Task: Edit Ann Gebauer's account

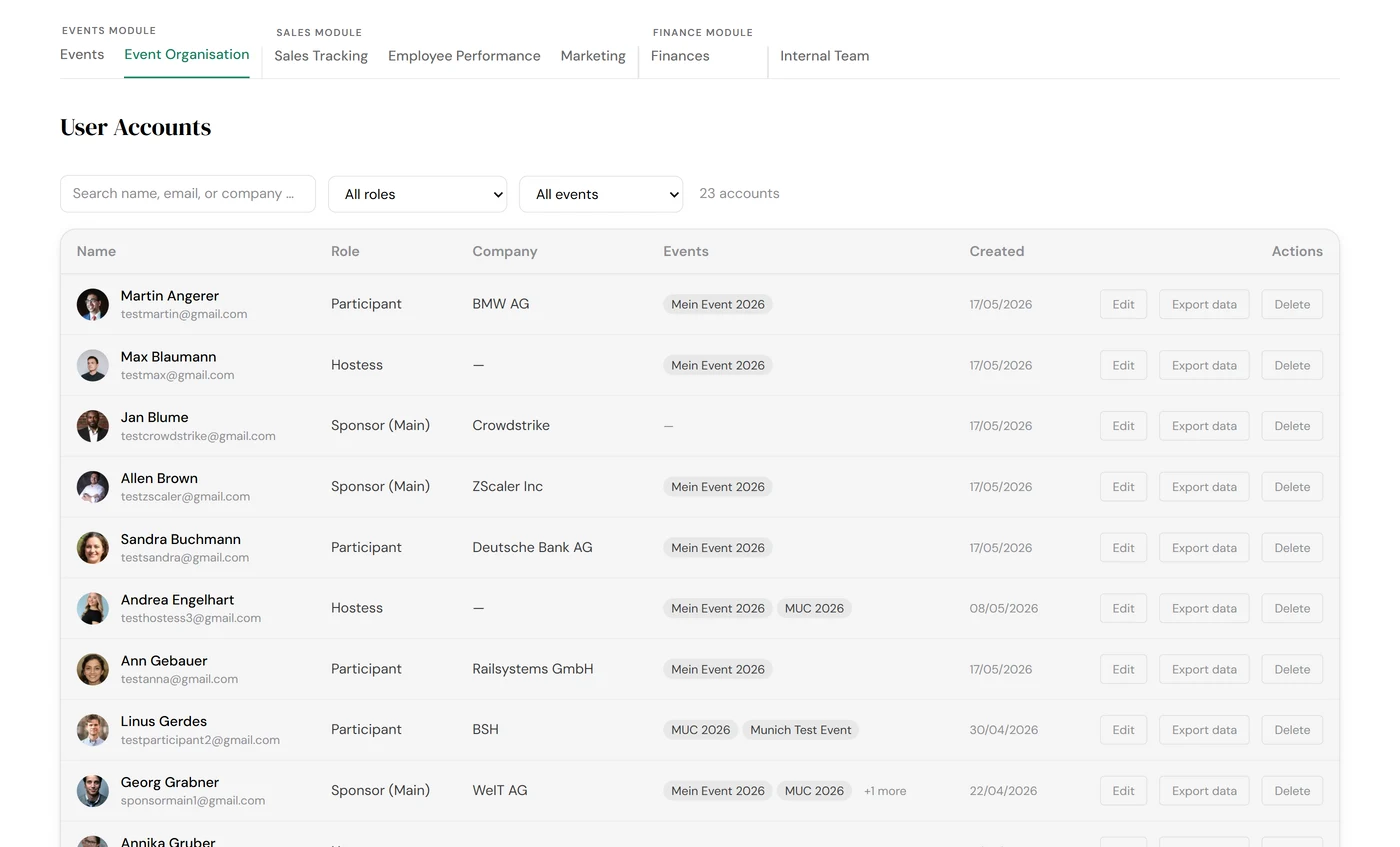Action: point(1123,669)
